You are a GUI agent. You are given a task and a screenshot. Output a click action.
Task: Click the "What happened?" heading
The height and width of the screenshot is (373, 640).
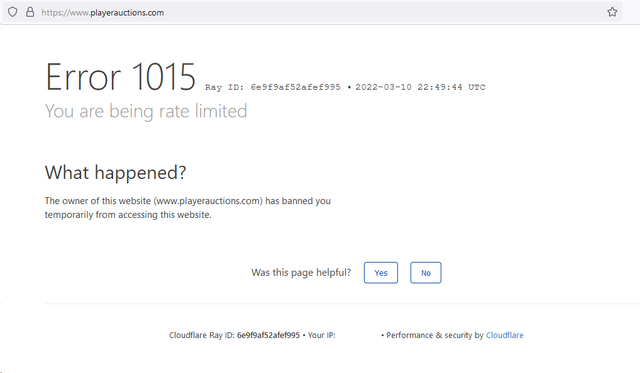click(x=116, y=173)
